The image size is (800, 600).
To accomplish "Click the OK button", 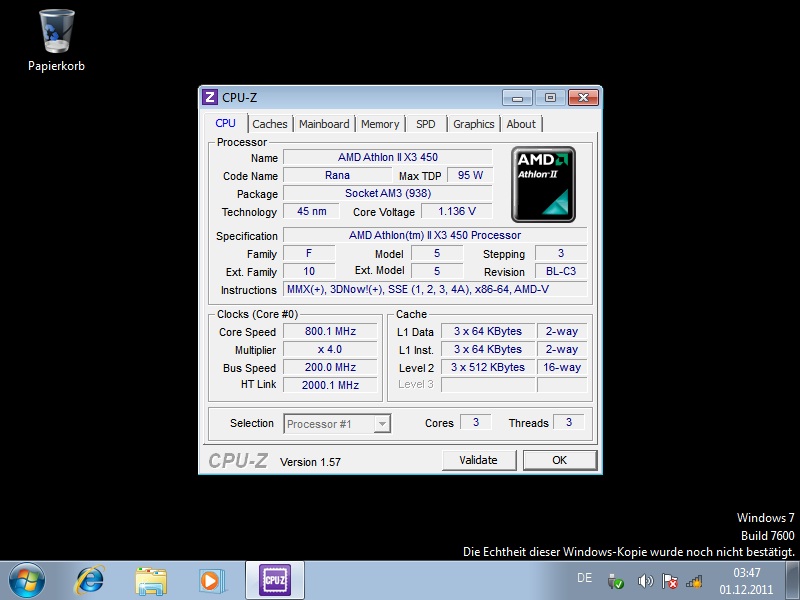I will tap(559, 460).
